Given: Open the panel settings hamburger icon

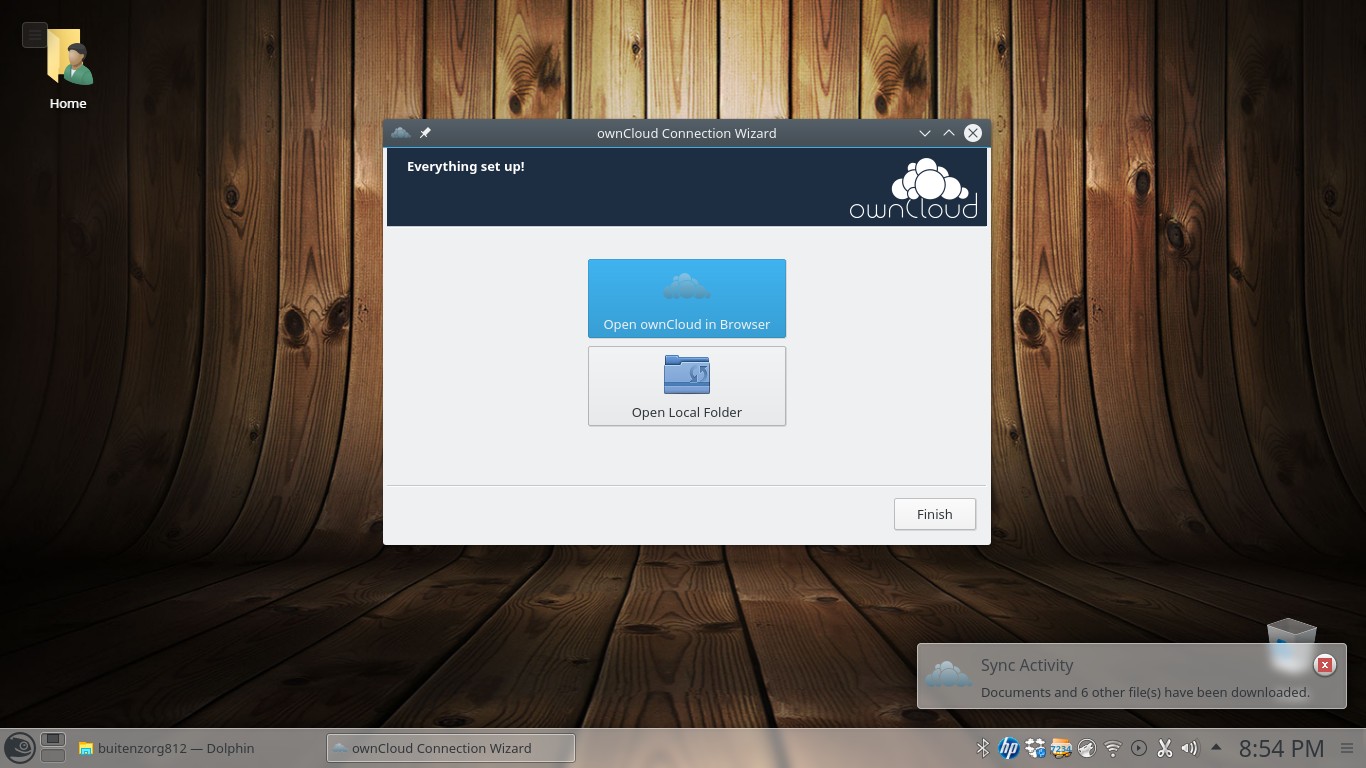Looking at the screenshot, I should (1348, 748).
